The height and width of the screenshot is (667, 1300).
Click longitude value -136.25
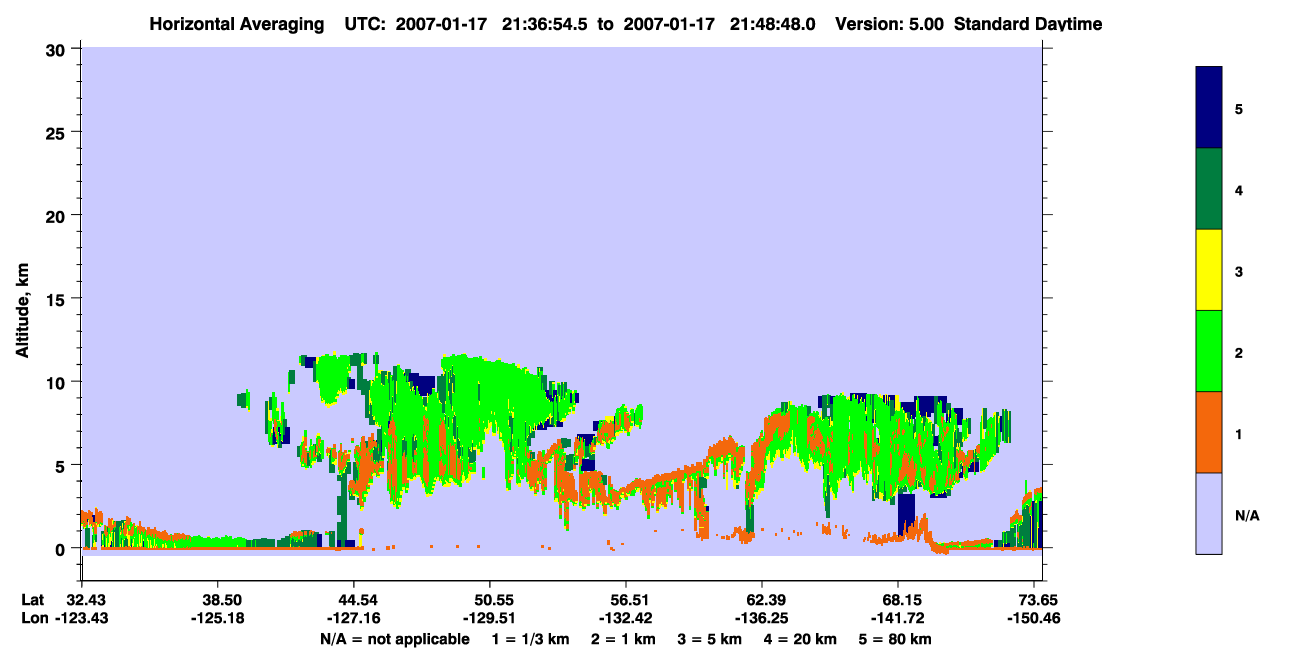(762, 618)
